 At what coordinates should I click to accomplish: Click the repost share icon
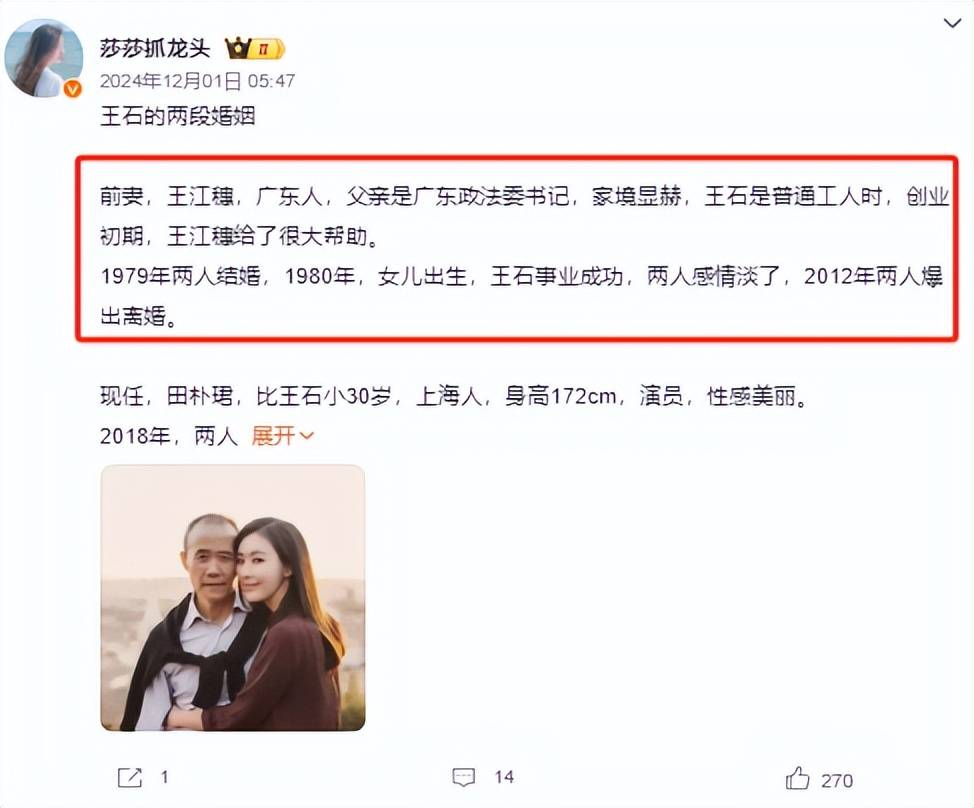130,778
